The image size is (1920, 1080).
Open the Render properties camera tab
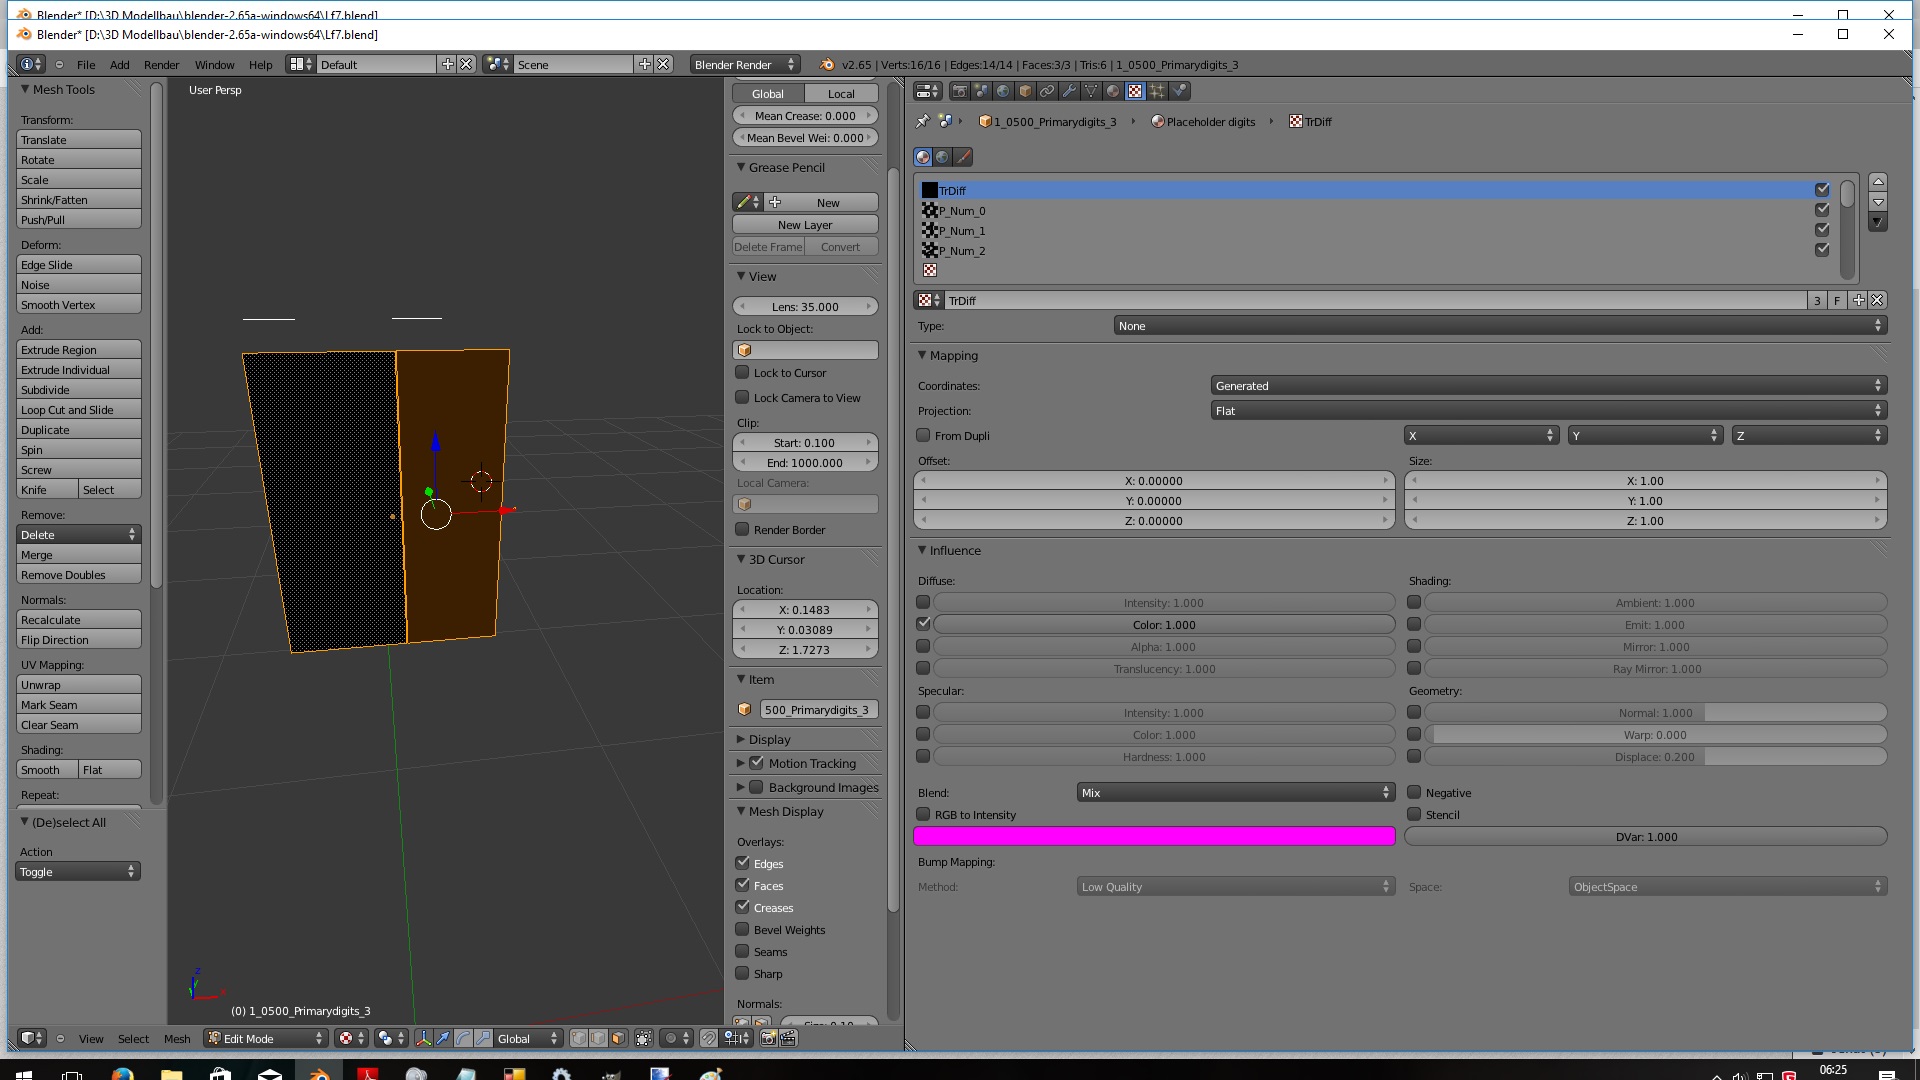(959, 91)
